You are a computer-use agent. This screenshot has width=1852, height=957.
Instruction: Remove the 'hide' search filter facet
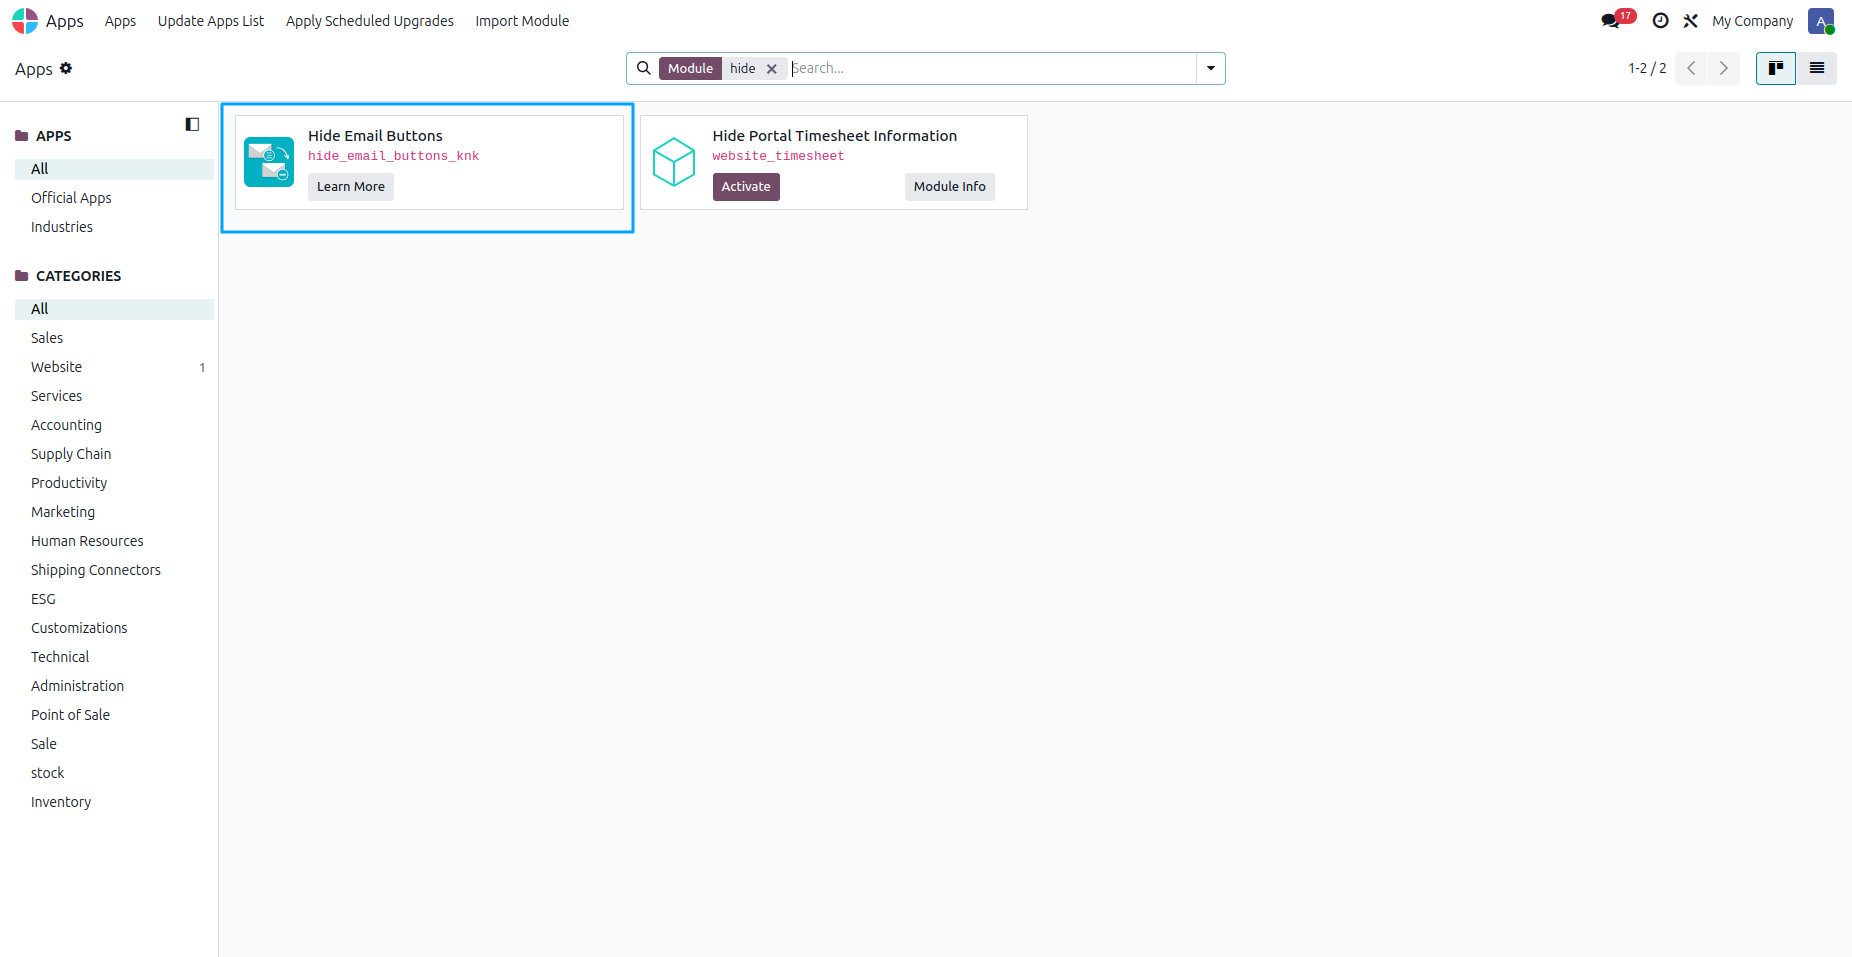point(772,69)
